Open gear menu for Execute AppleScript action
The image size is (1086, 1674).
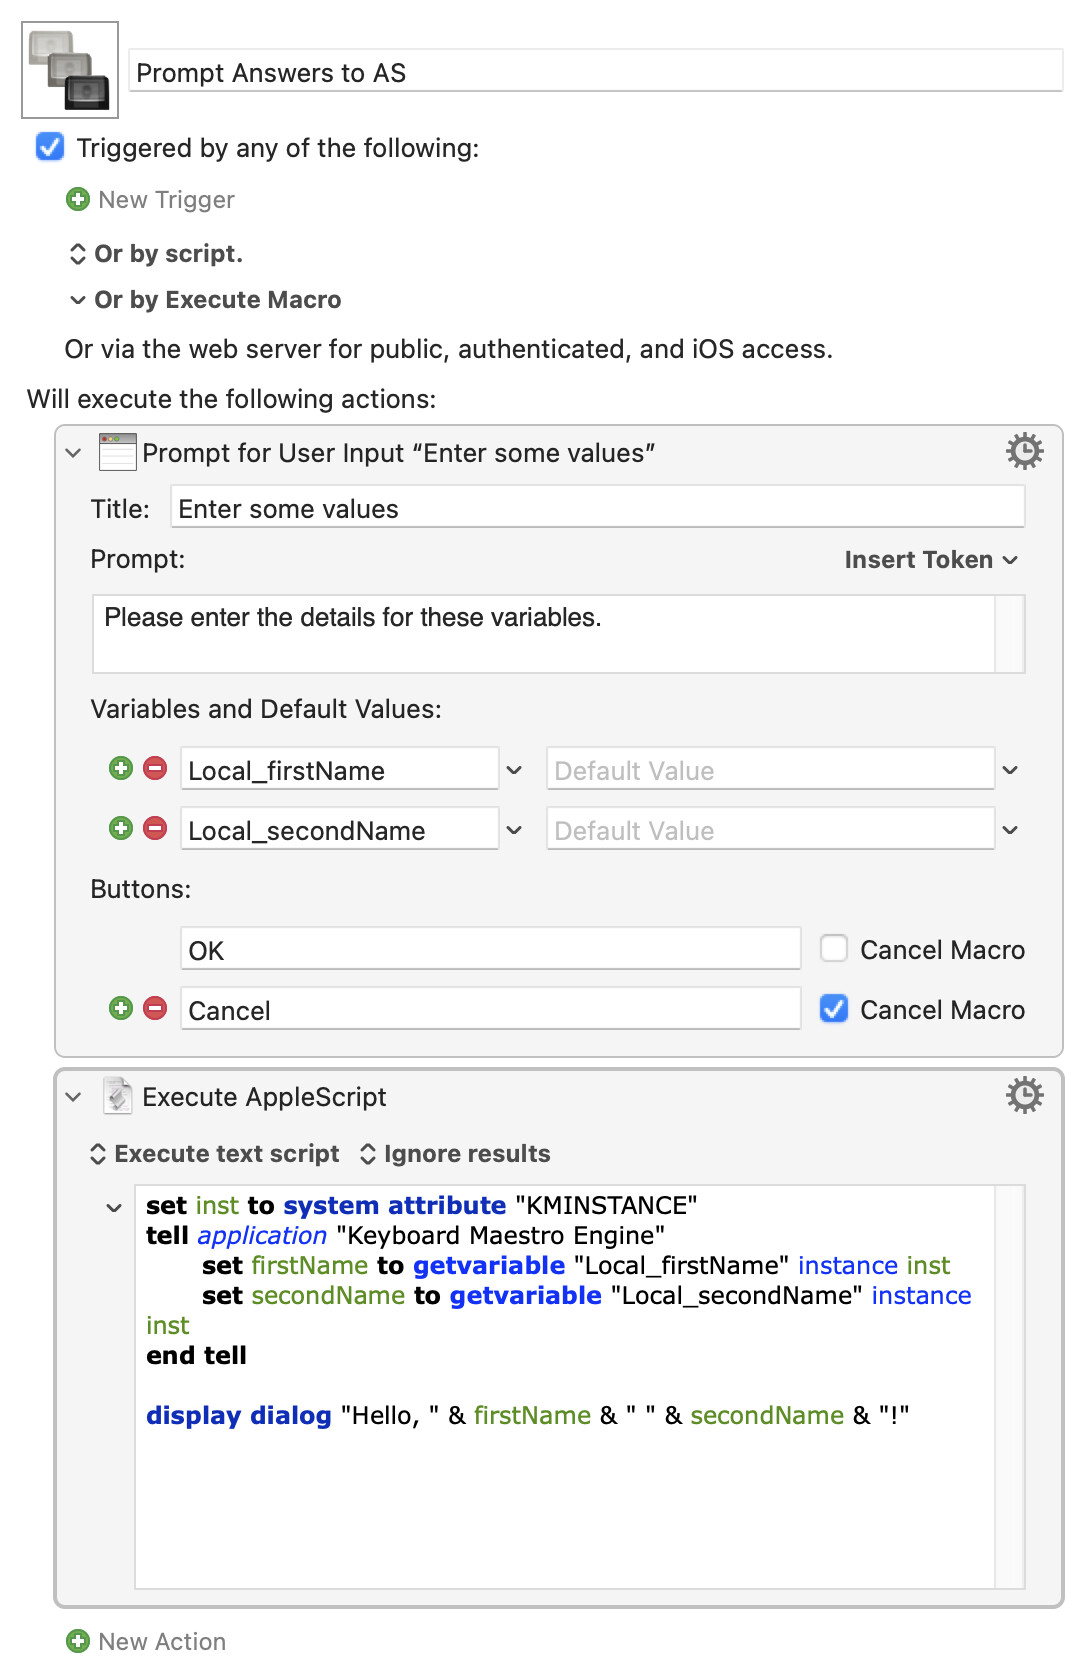point(1024,1096)
